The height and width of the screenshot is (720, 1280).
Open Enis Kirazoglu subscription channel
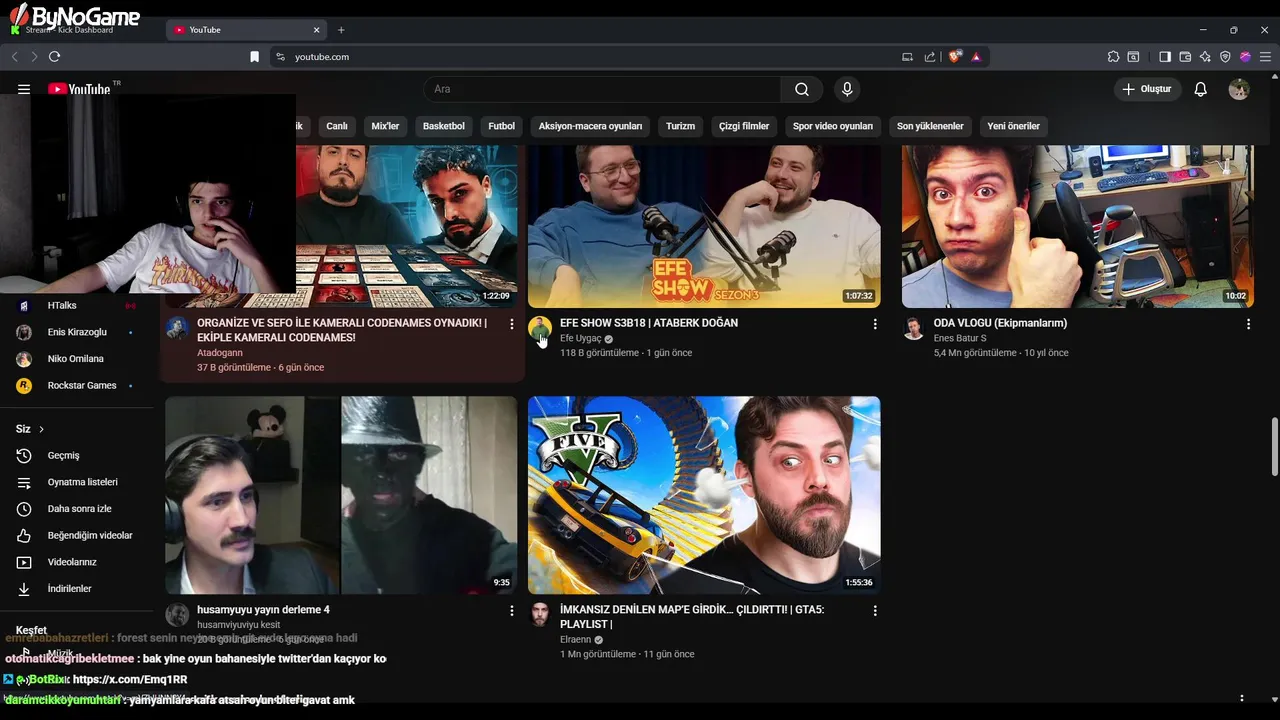77,332
